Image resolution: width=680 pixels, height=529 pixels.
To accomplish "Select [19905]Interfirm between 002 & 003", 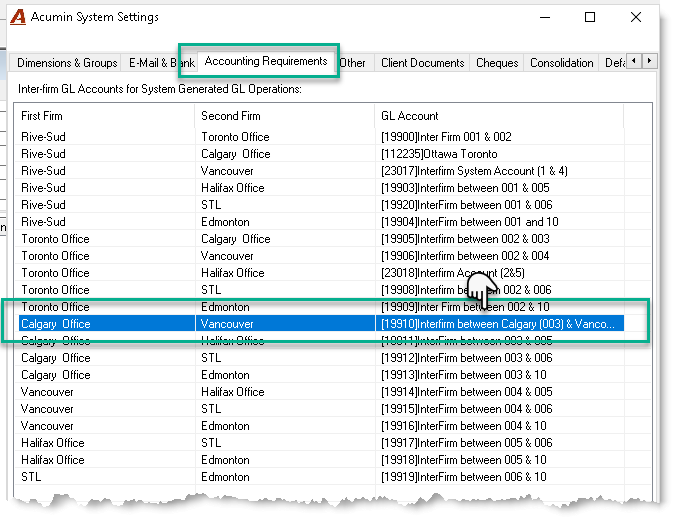I will pyautogui.click(x=465, y=239).
